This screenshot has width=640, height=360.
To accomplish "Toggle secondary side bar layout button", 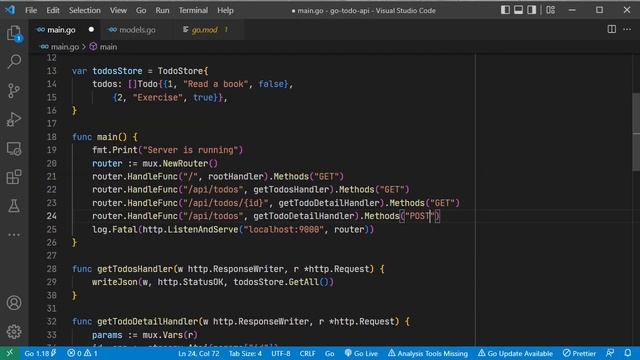I will pyautogui.click(x=531, y=10).
